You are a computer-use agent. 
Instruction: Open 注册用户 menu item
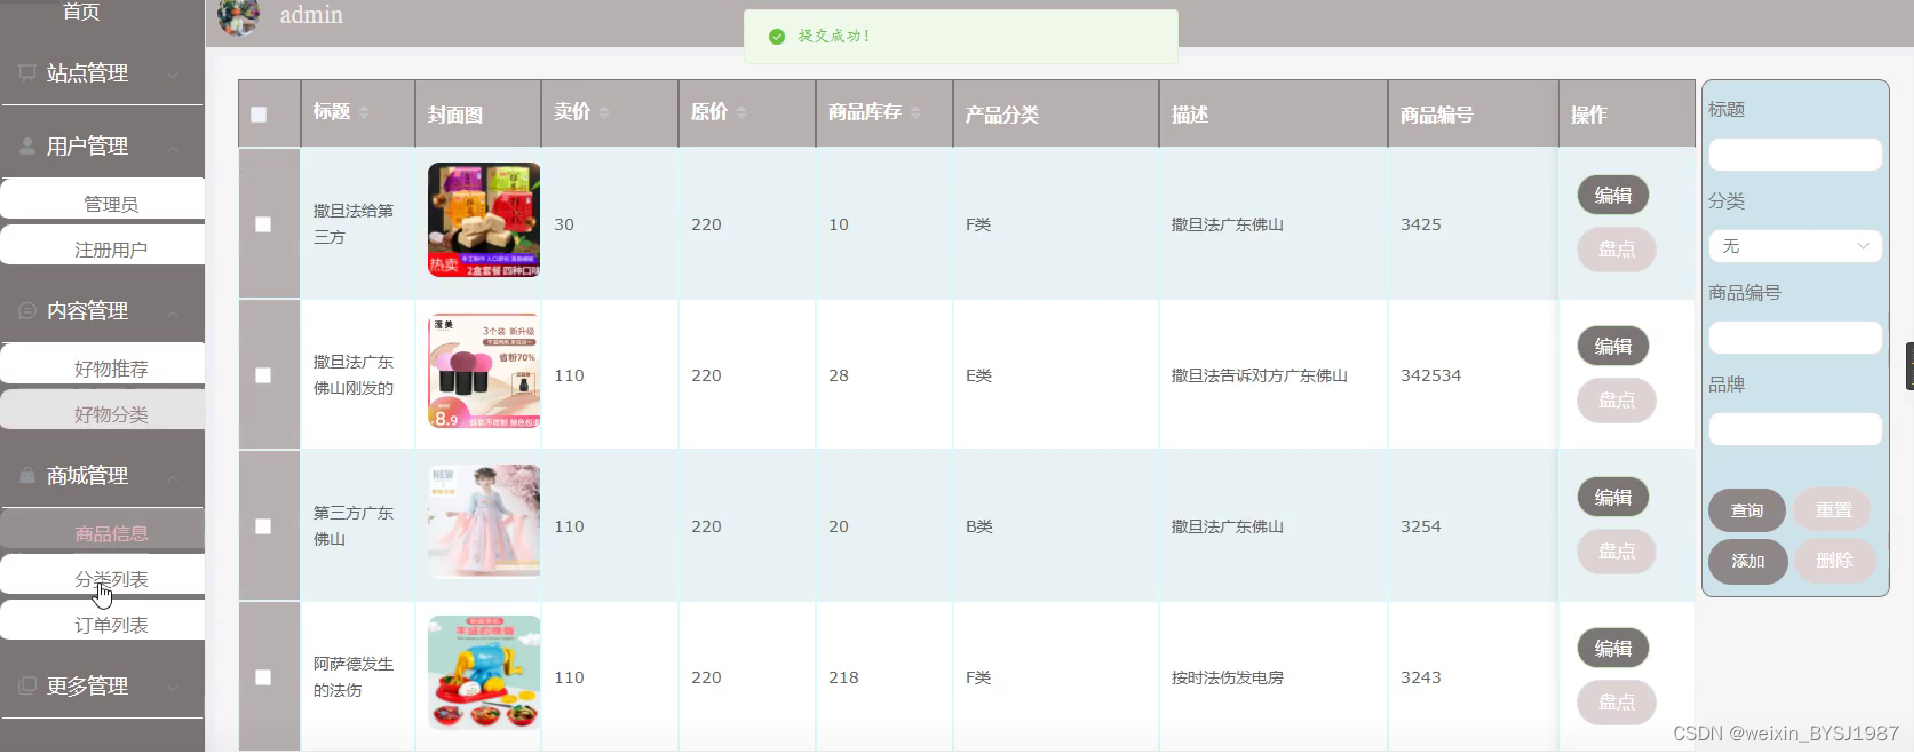(x=103, y=245)
